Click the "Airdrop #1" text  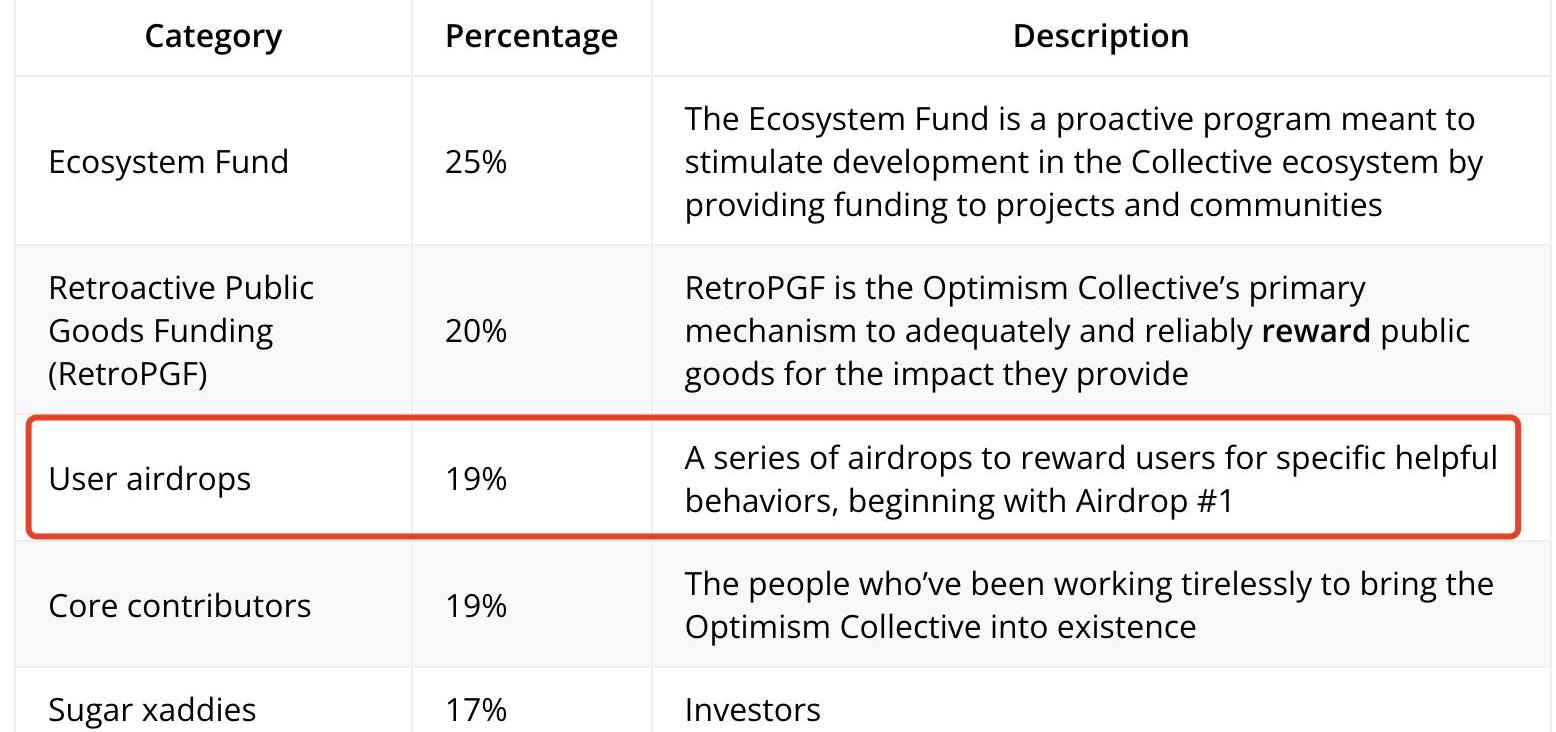[x=1154, y=500]
